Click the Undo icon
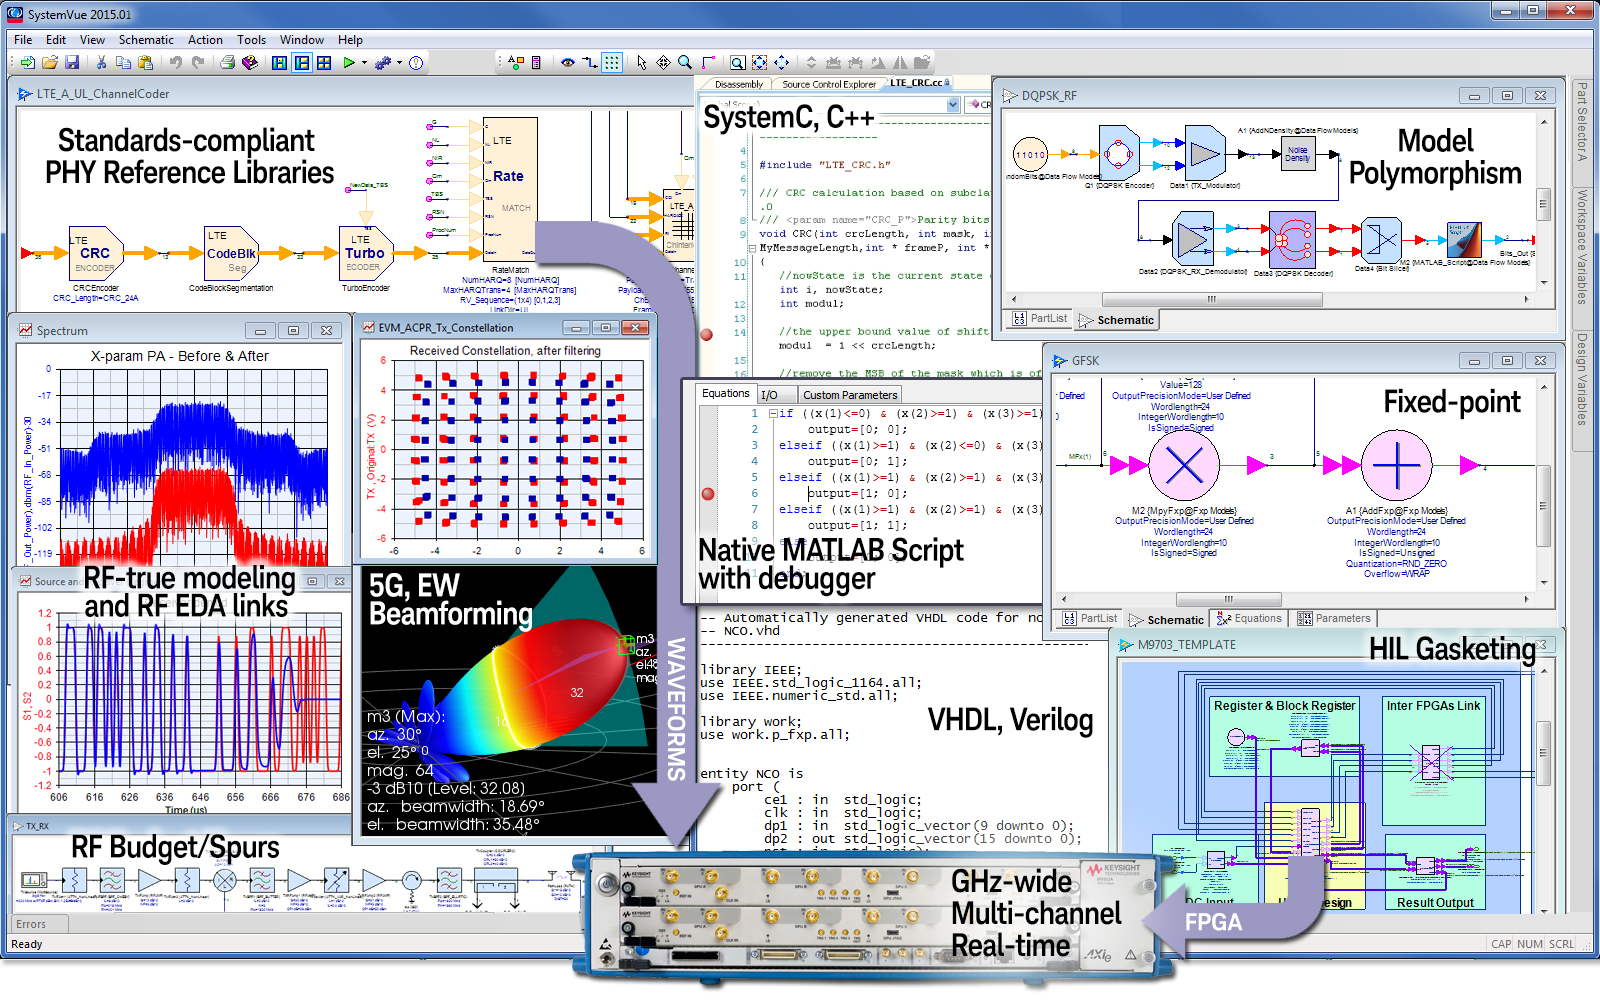Viewport: 1600px width, 1000px height. (176, 62)
